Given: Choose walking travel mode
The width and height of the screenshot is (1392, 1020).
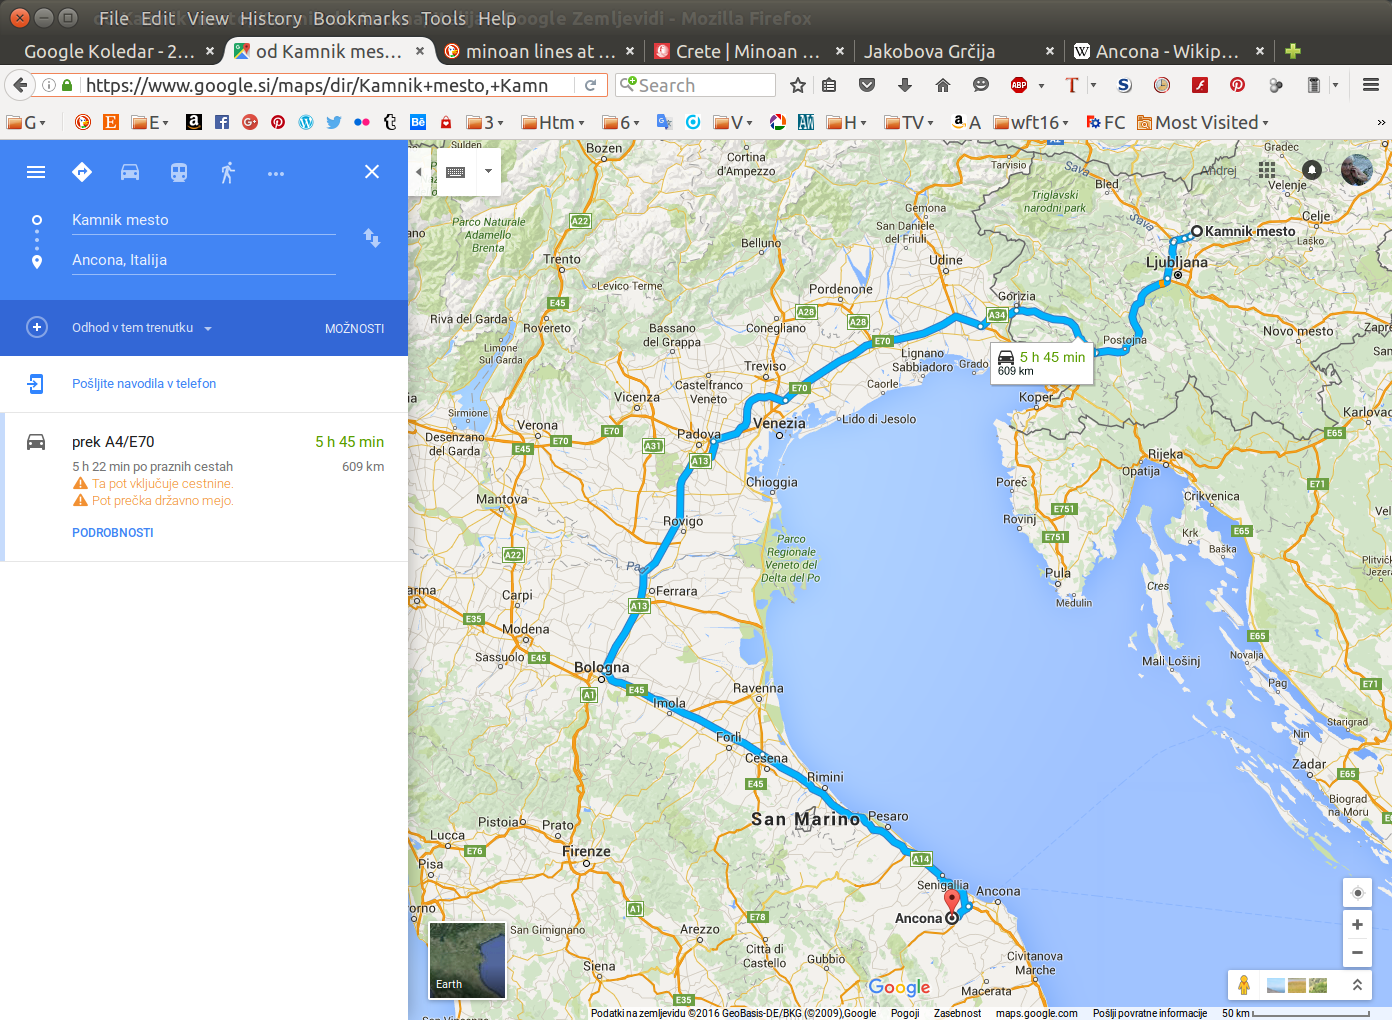Looking at the screenshot, I should pyautogui.click(x=228, y=172).
